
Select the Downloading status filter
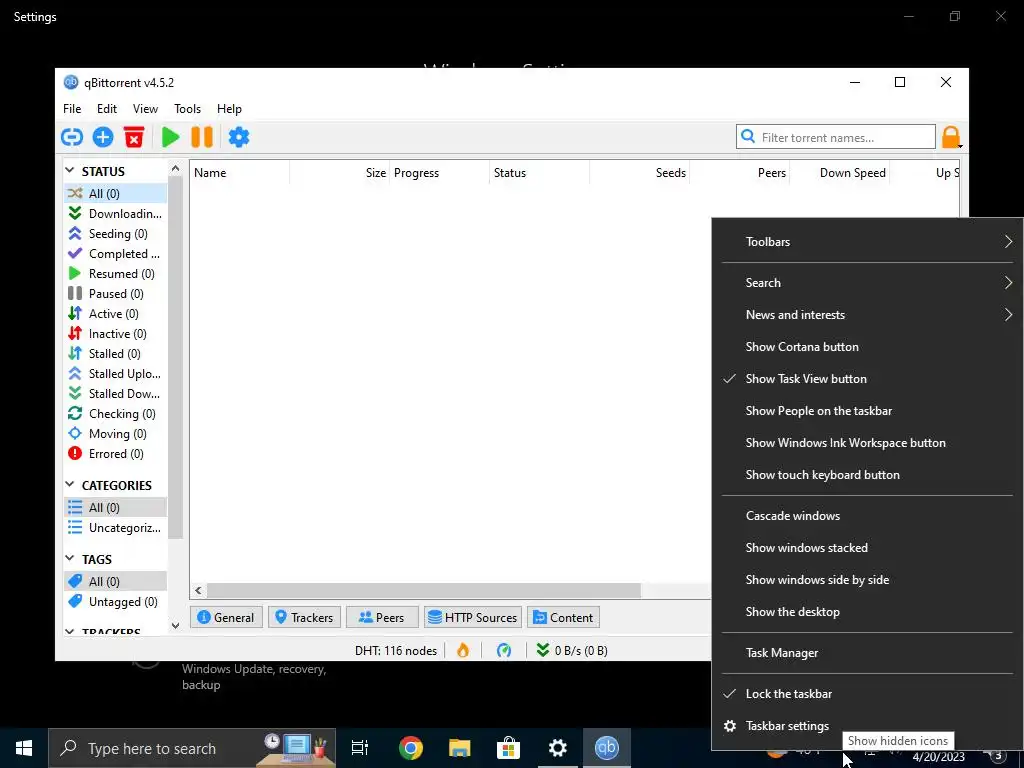[x=115, y=214]
